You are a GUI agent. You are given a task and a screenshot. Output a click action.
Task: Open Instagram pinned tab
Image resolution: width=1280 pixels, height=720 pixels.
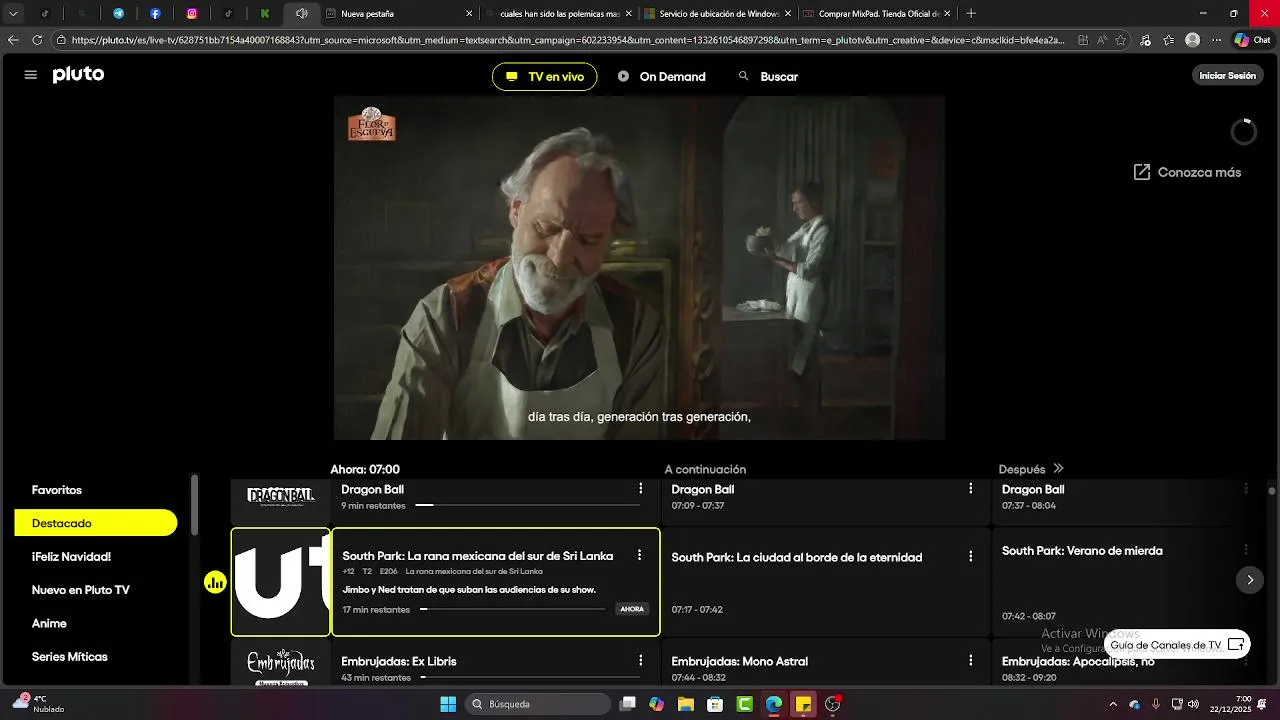(192, 14)
